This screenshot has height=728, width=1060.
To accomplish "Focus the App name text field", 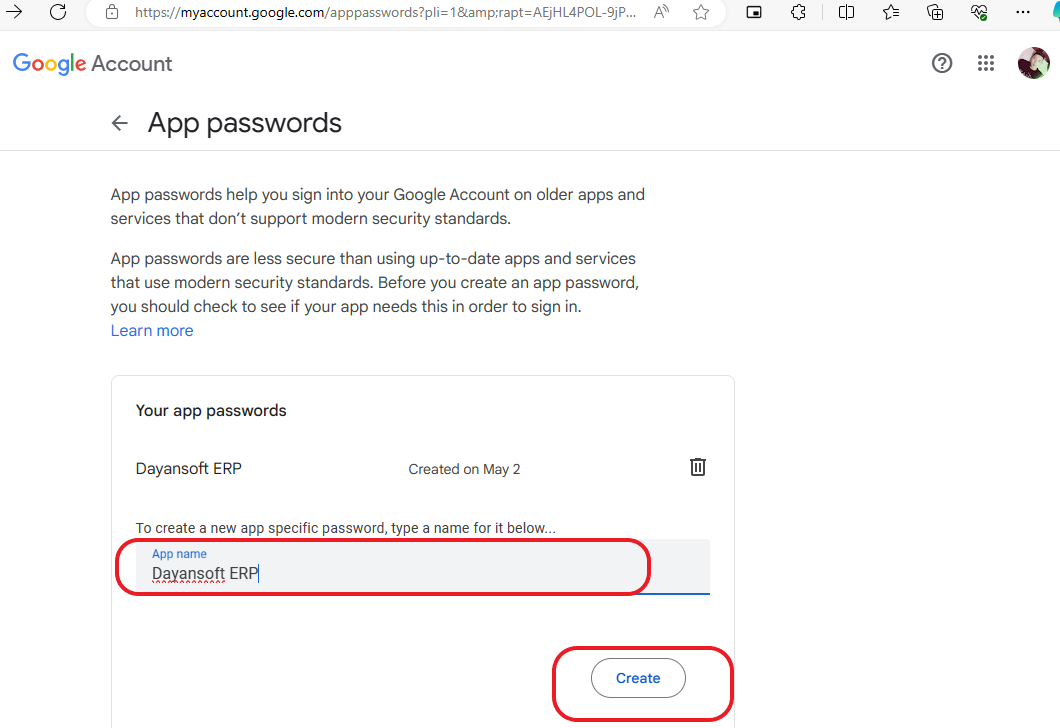I will point(423,566).
